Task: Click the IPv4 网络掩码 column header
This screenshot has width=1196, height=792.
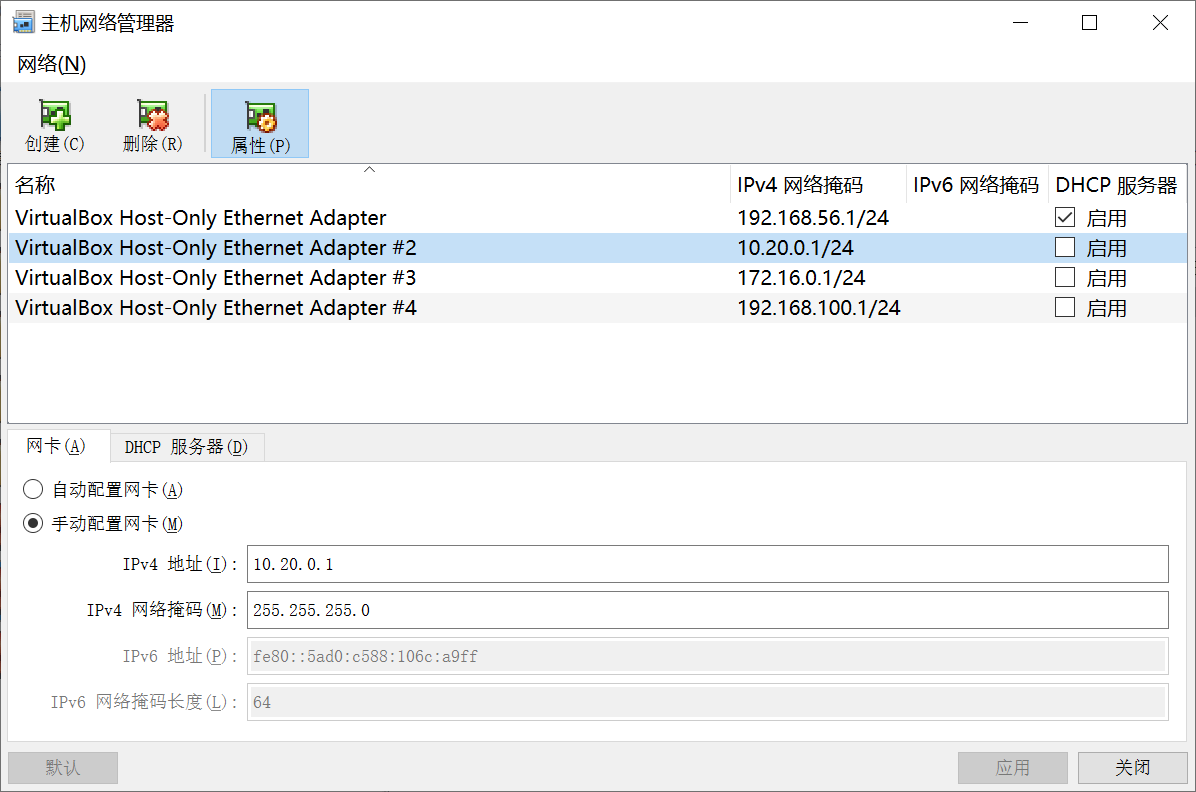Action: pos(818,185)
